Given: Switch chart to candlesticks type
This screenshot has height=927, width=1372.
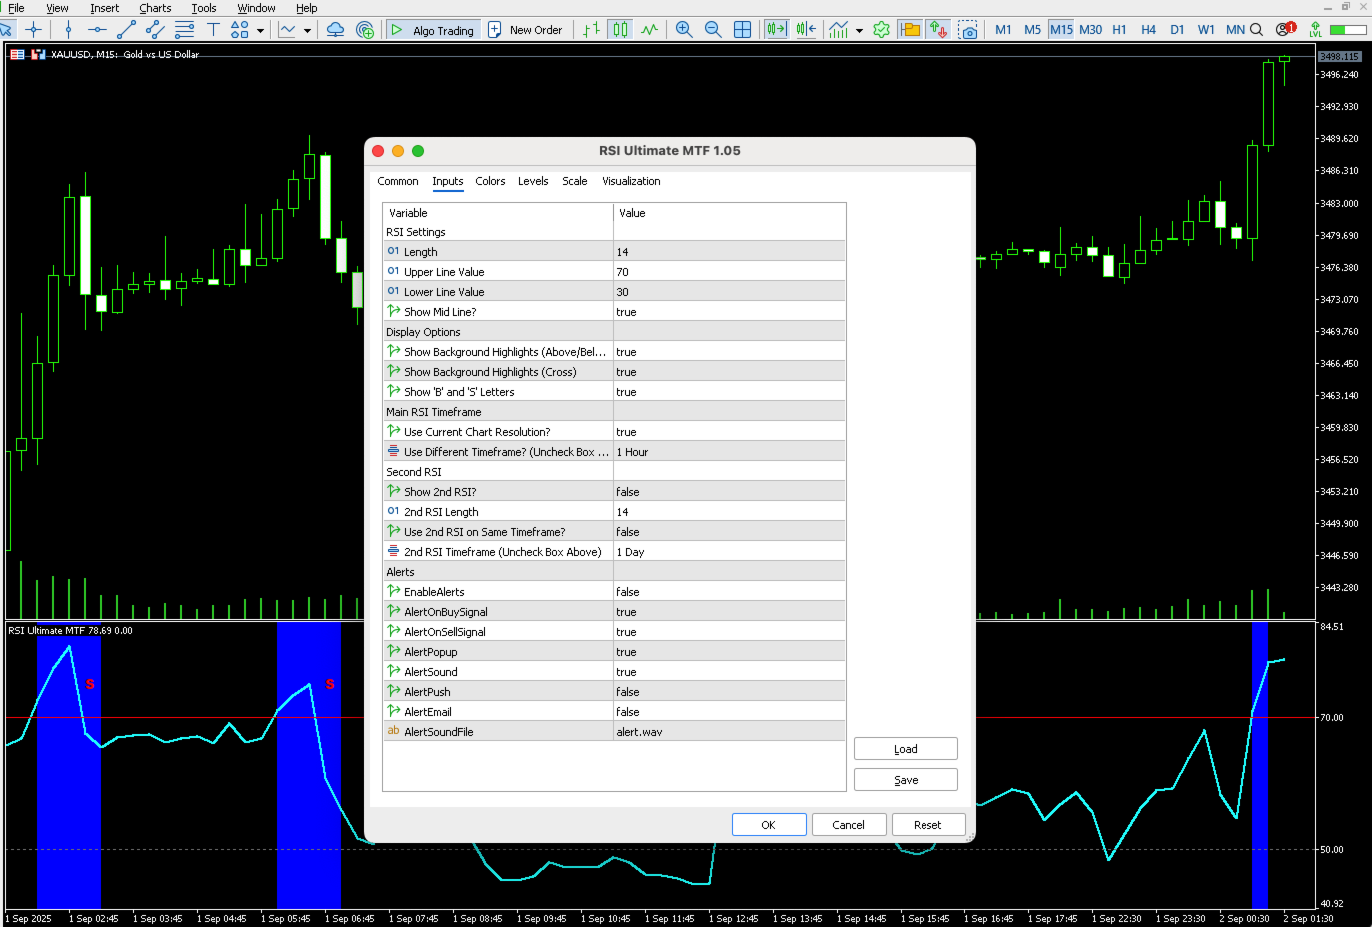Looking at the screenshot, I should coord(621,30).
